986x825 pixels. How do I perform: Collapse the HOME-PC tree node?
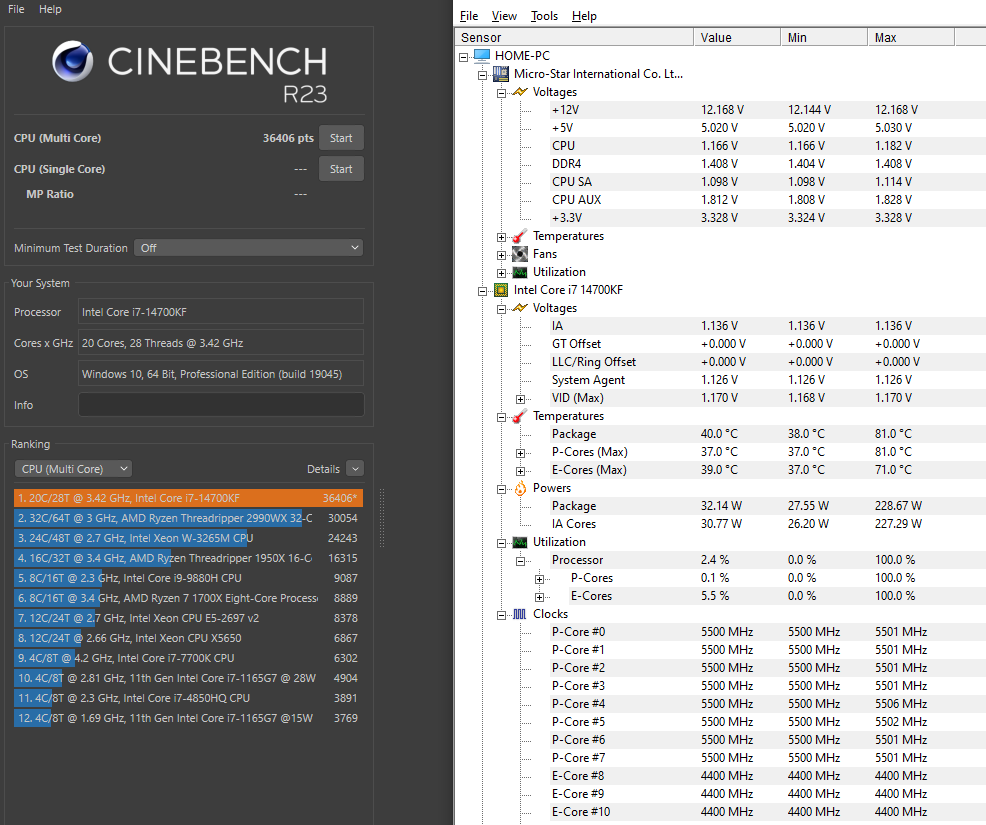[x=463, y=57]
